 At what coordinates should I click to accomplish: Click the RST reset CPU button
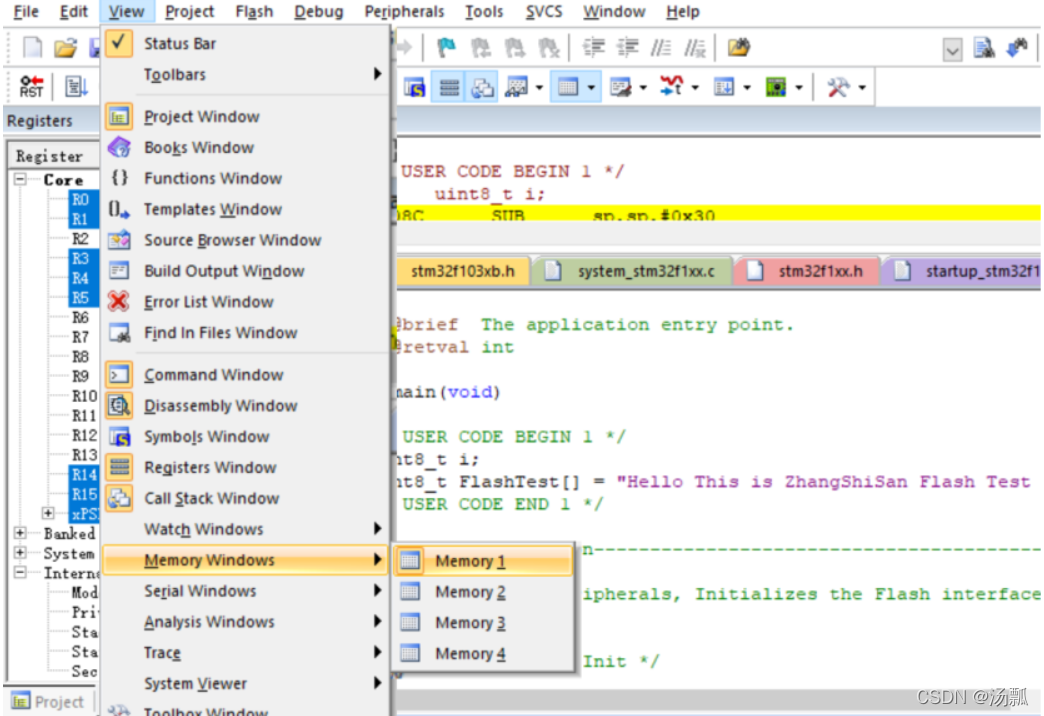(x=31, y=87)
